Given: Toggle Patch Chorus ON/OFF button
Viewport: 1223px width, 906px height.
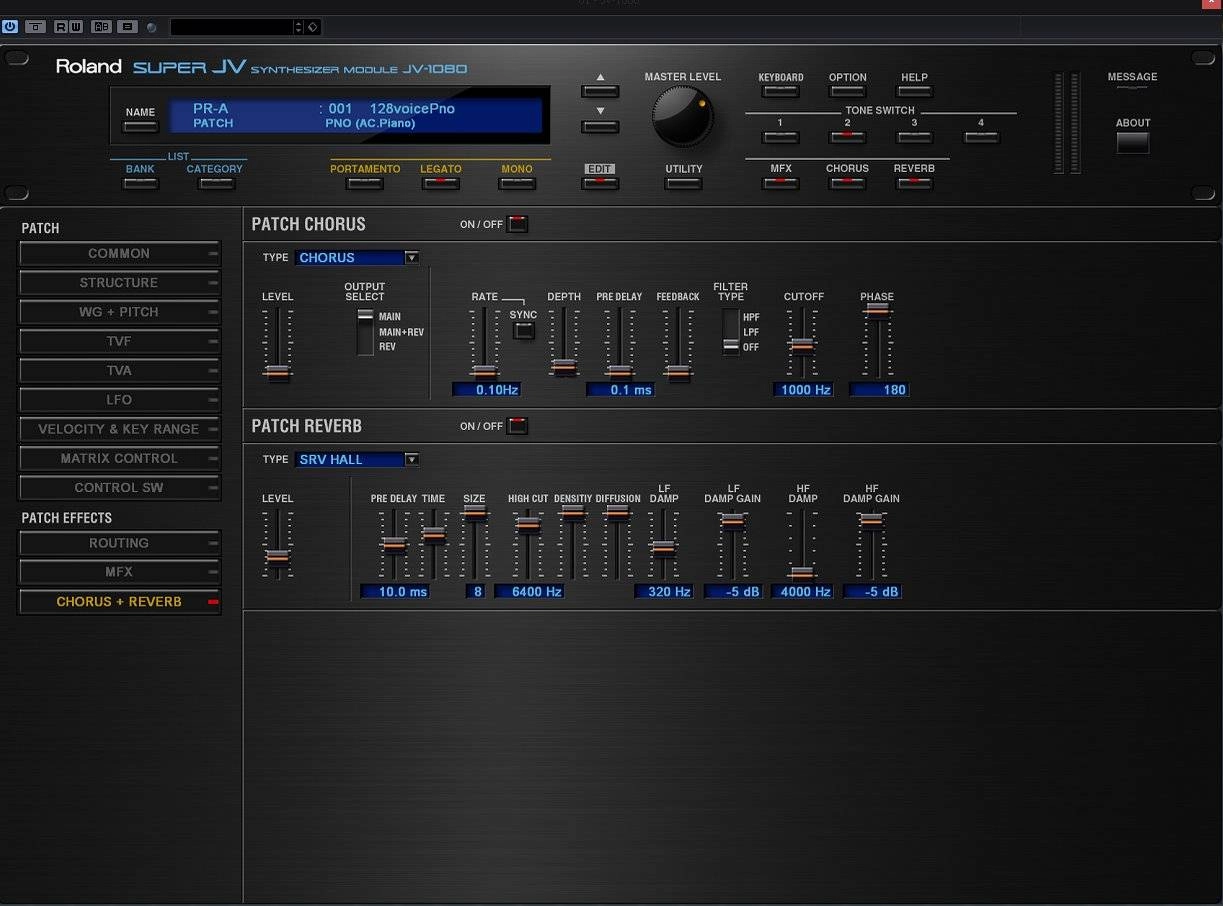Looking at the screenshot, I should pyautogui.click(x=517, y=224).
